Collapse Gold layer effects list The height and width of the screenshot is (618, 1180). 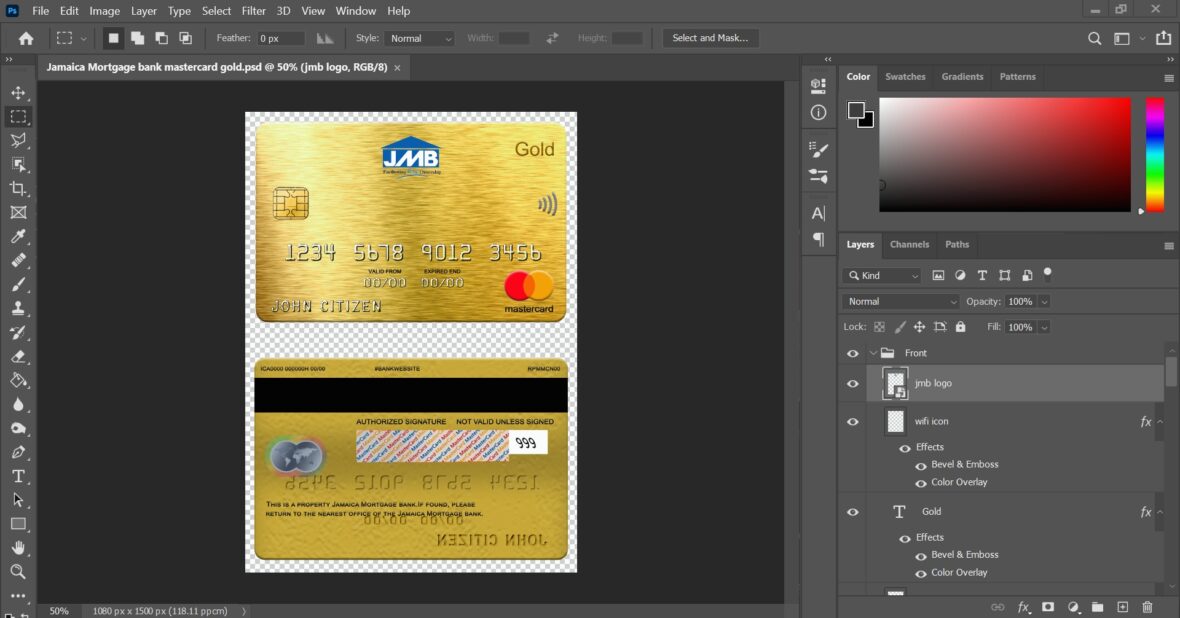1160,512
